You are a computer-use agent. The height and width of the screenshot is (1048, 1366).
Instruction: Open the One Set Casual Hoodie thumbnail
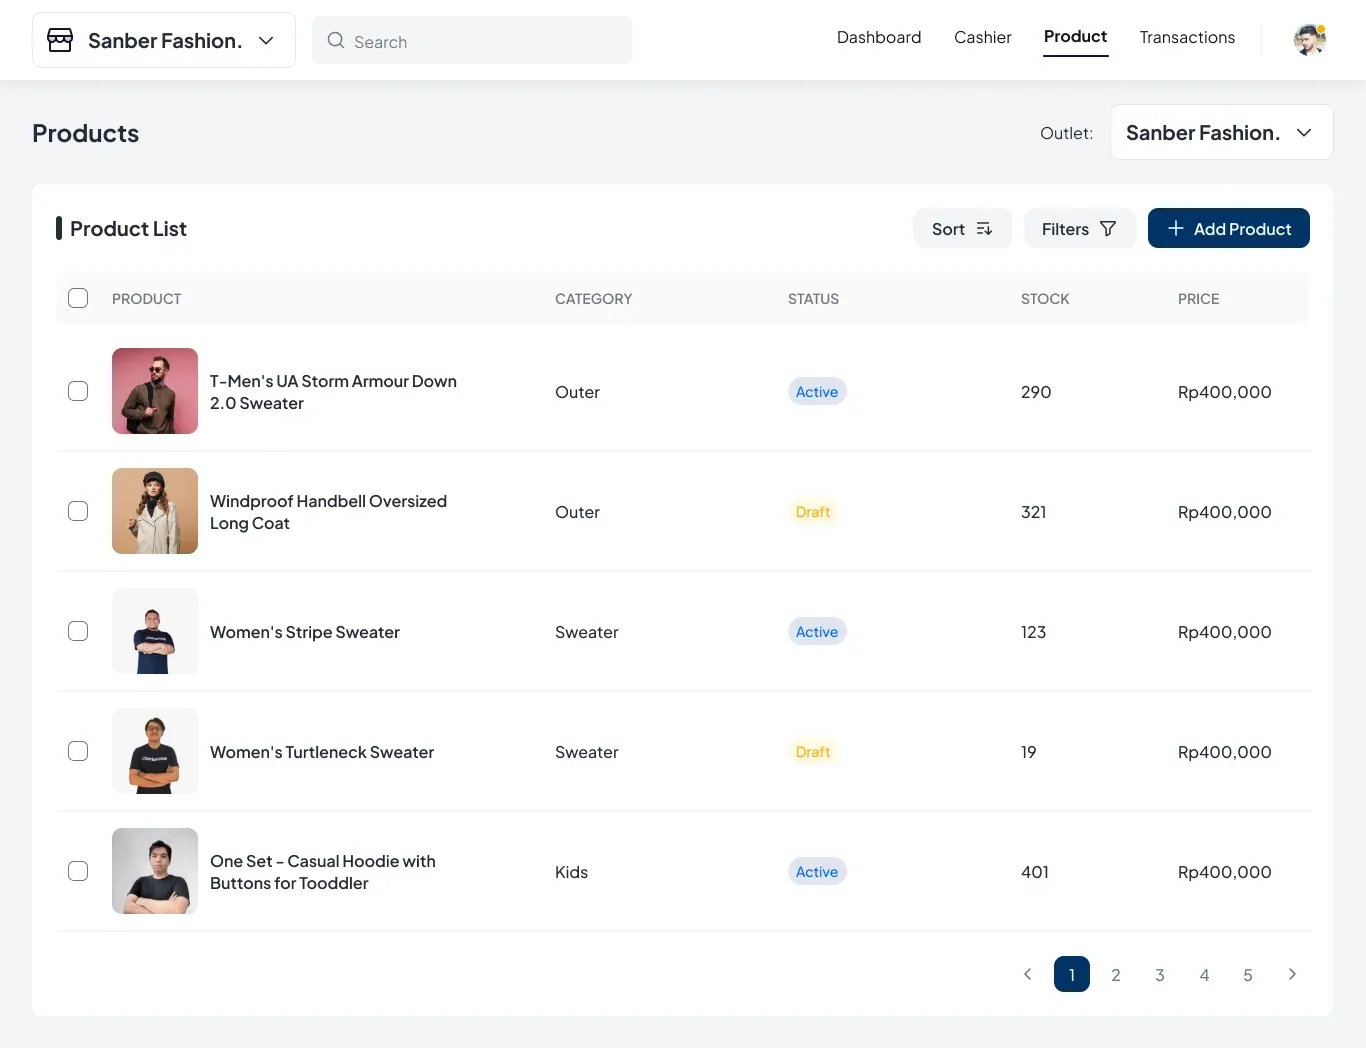click(x=155, y=871)
